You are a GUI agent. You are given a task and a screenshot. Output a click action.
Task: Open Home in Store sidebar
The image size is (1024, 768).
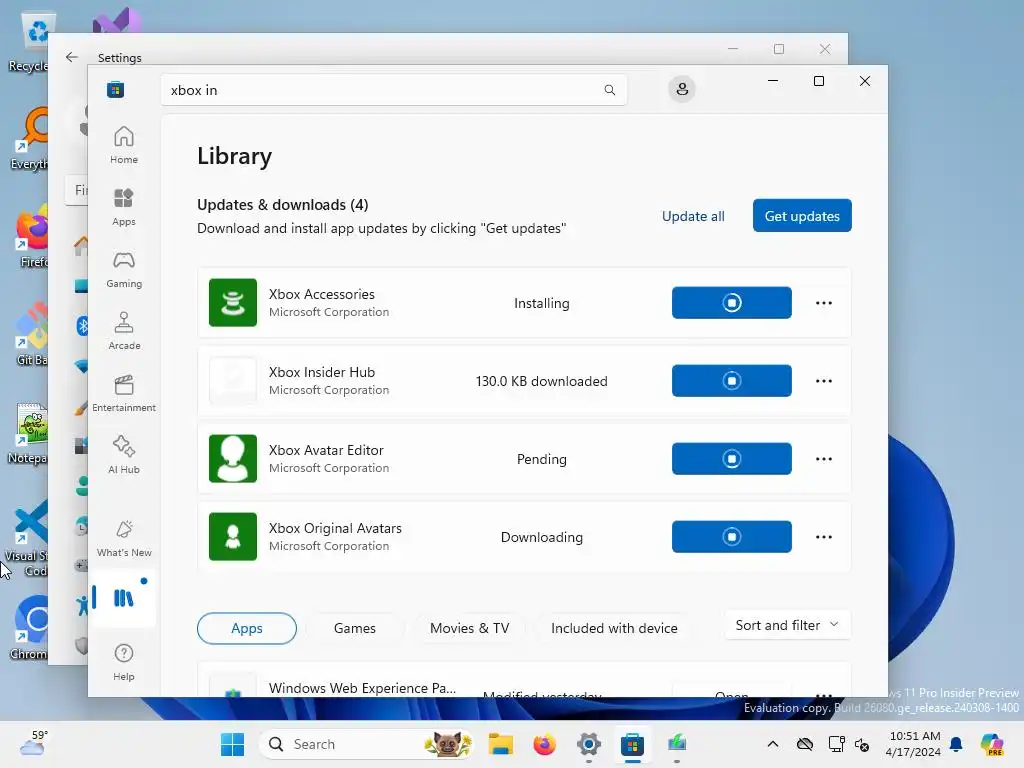123,145
